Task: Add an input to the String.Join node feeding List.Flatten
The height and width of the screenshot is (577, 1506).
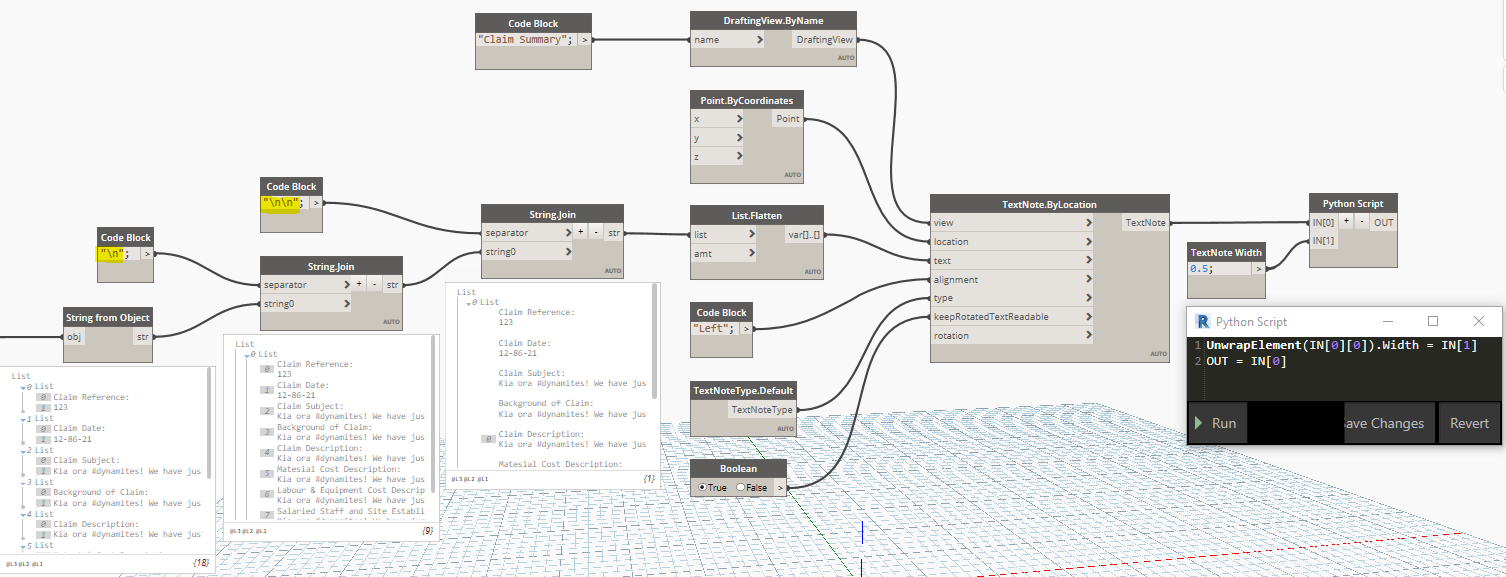Action: 581,232
